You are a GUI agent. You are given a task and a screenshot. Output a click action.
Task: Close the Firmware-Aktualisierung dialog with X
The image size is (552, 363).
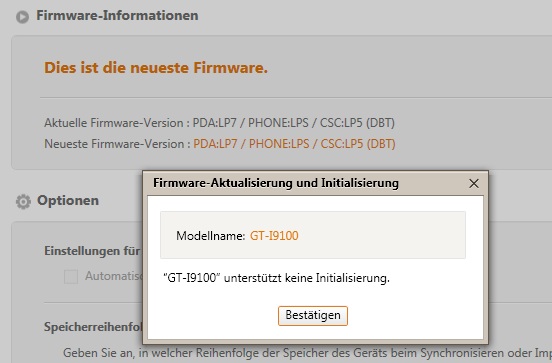[474, 183]
